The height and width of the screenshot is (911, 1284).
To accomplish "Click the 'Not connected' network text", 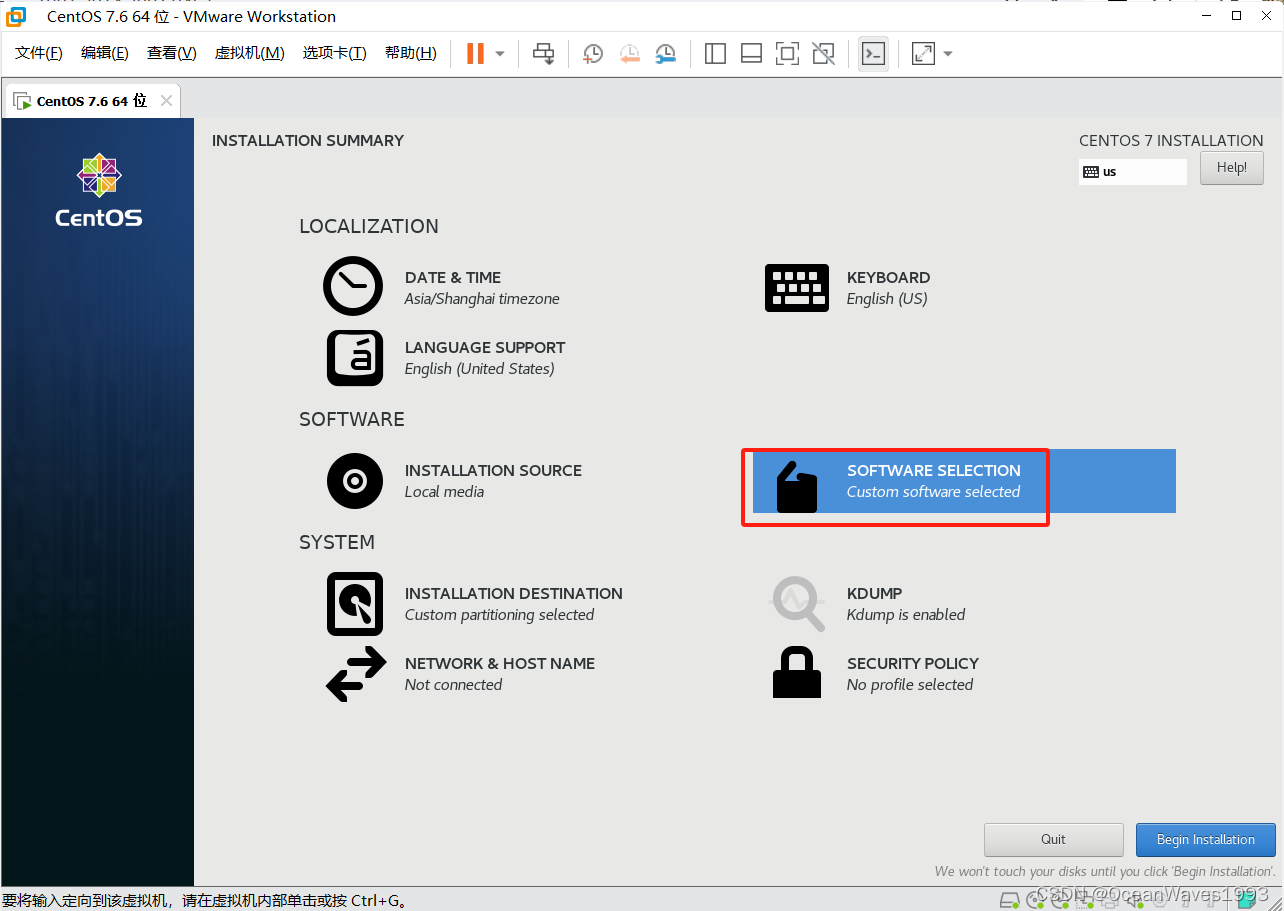I will coord(453,685).
